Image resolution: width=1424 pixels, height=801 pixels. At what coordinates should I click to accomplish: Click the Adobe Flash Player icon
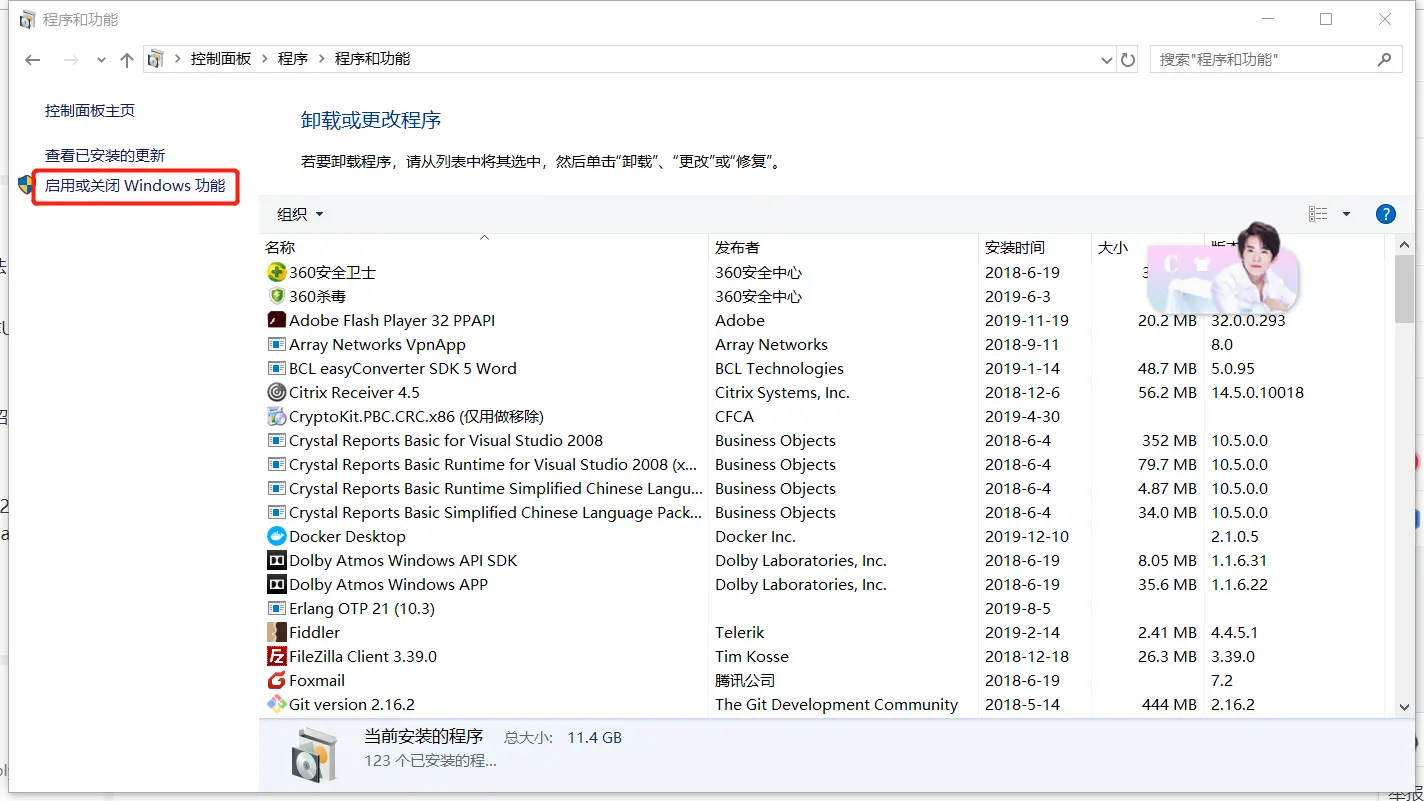click(277, 320)
